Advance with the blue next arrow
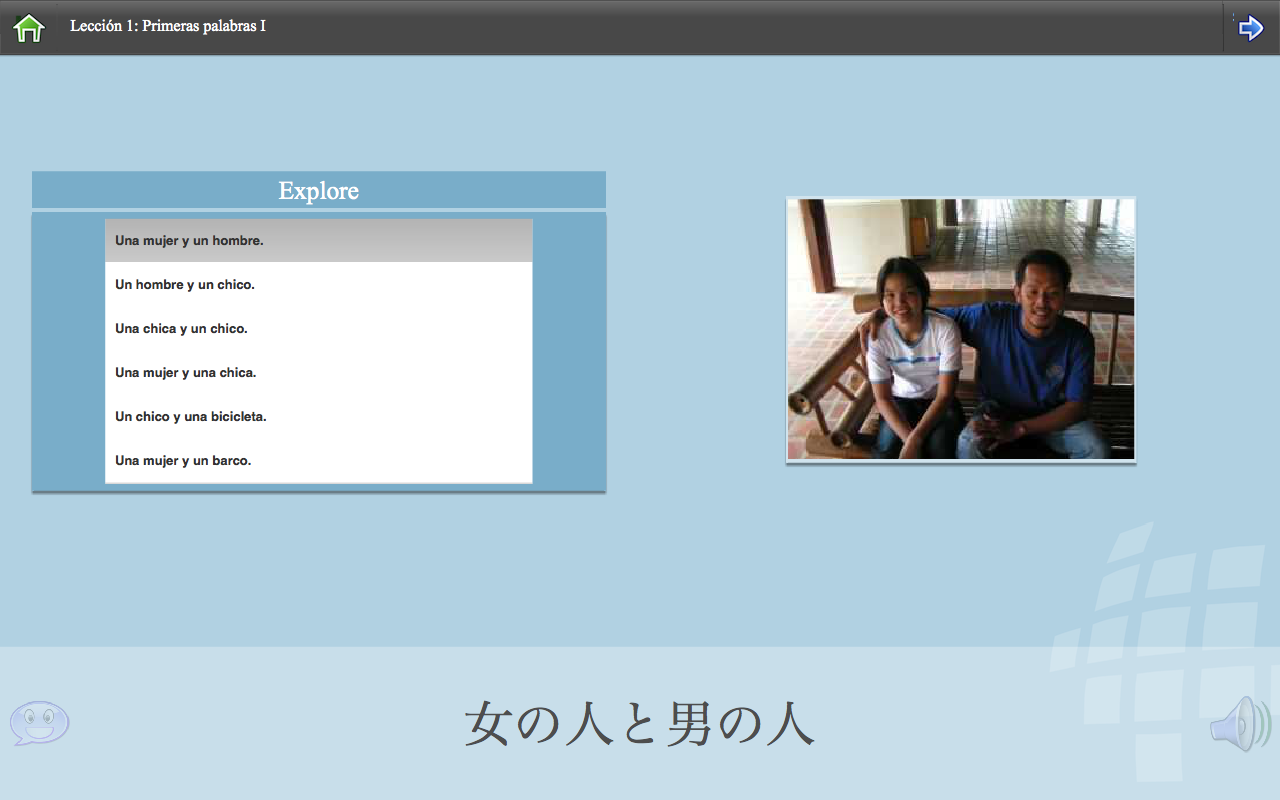The height and width of the screenshot is (800, 1280). pos(1251,28)
